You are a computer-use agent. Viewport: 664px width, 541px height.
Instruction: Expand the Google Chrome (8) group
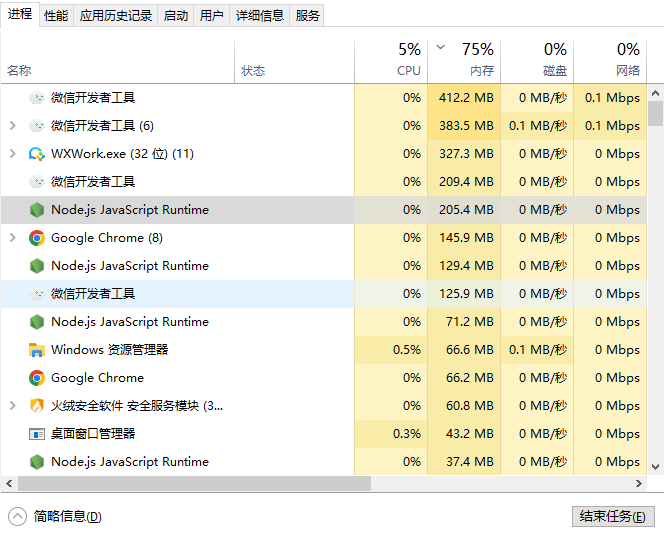[13, 238]
